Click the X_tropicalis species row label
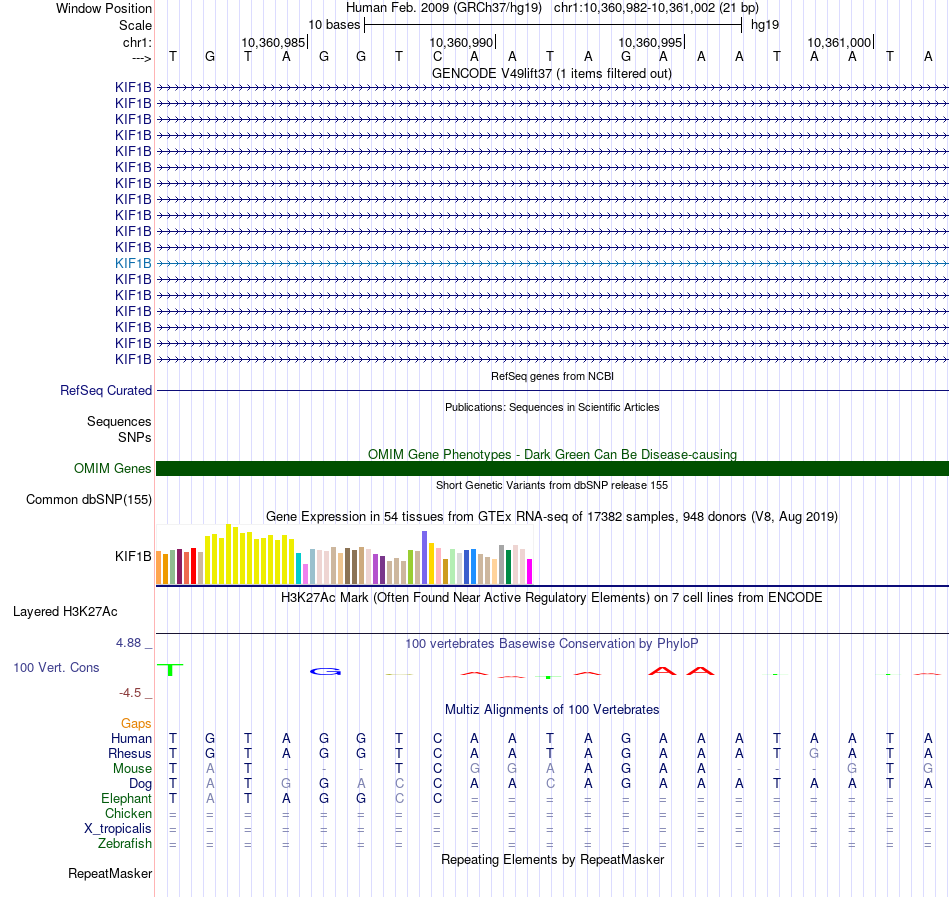 118,829
